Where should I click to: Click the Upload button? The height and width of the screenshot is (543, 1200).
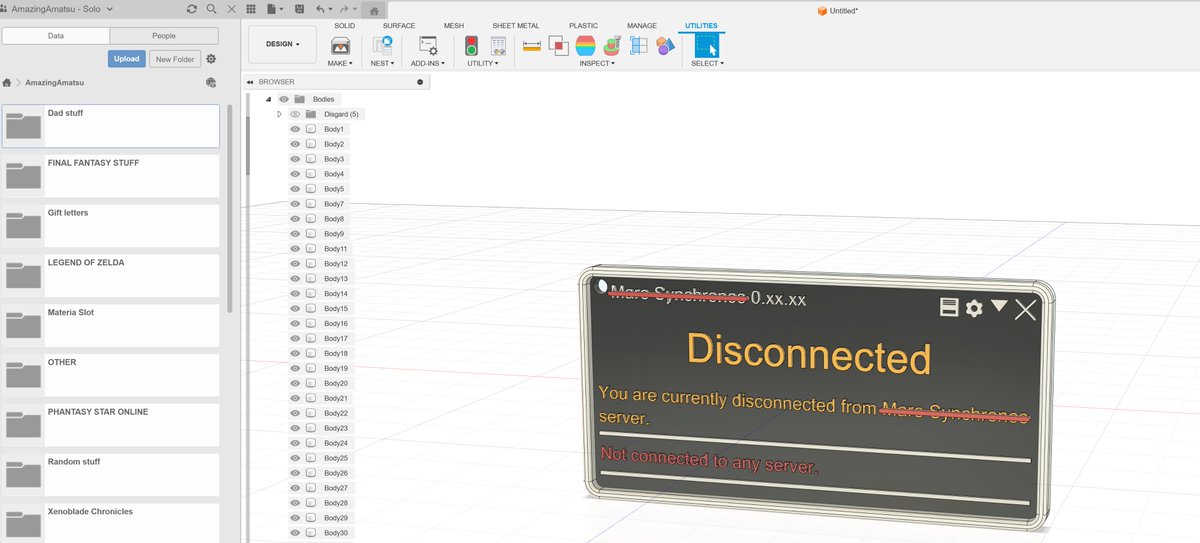click(127, 59)
